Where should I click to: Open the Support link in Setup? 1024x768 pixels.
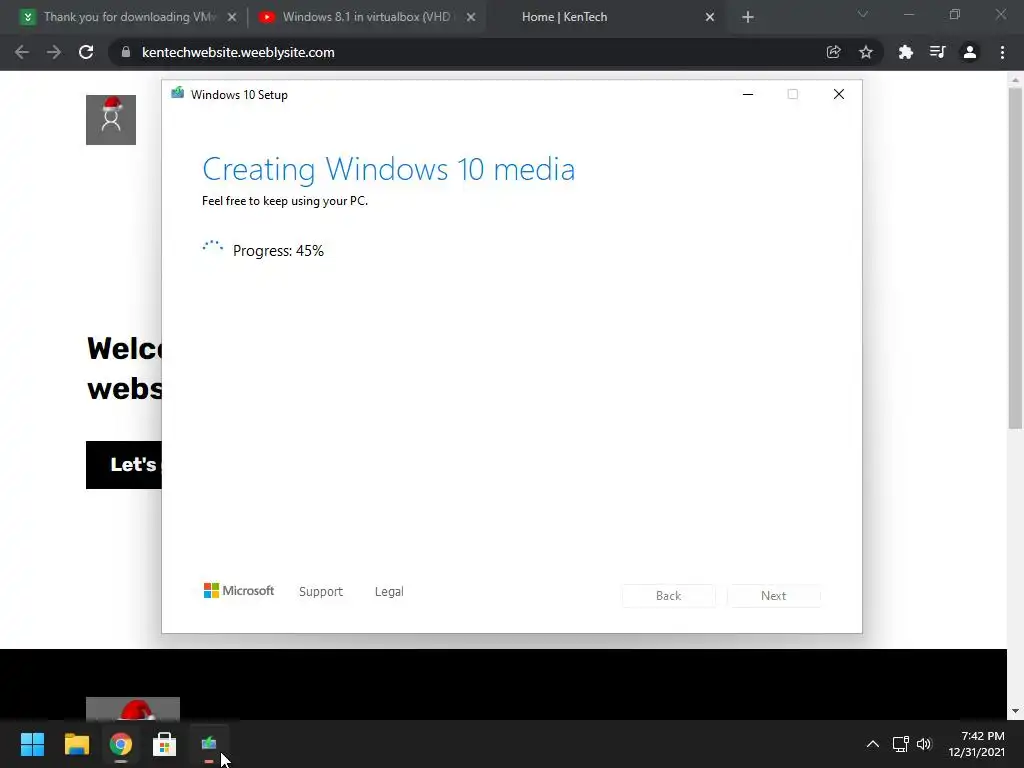point(321,592)
